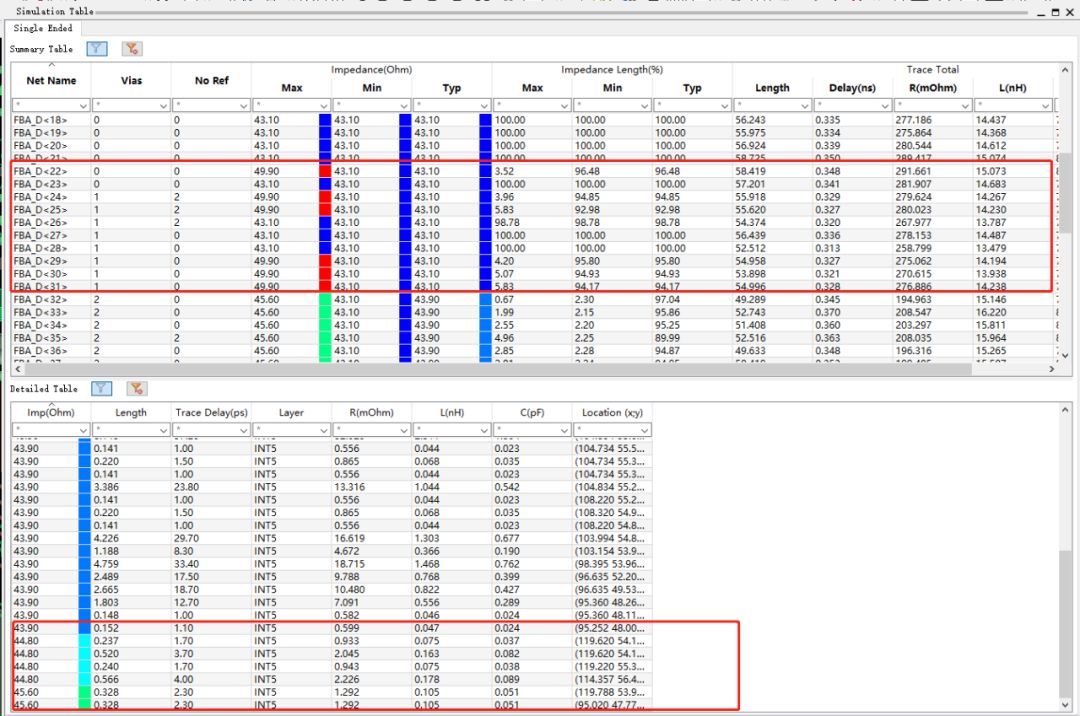Open the Impedance Length(%) Min filter dropdown
The width and height of the screenshot is (1080, 716).
point(645,105)
